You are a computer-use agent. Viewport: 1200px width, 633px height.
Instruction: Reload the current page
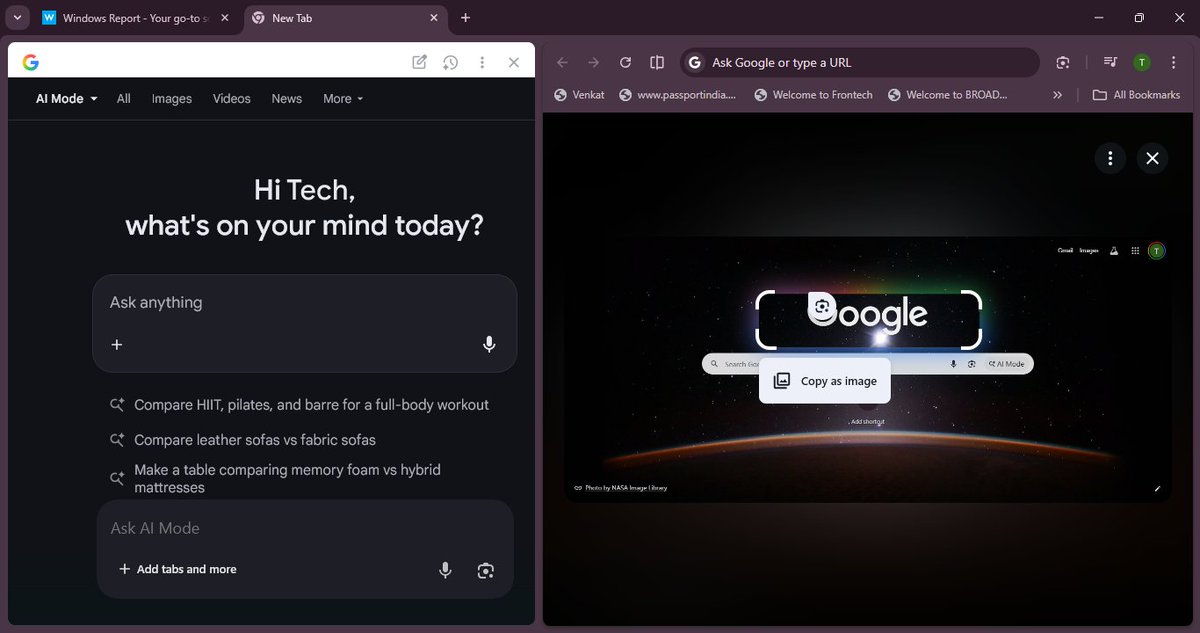pos(625,61)
